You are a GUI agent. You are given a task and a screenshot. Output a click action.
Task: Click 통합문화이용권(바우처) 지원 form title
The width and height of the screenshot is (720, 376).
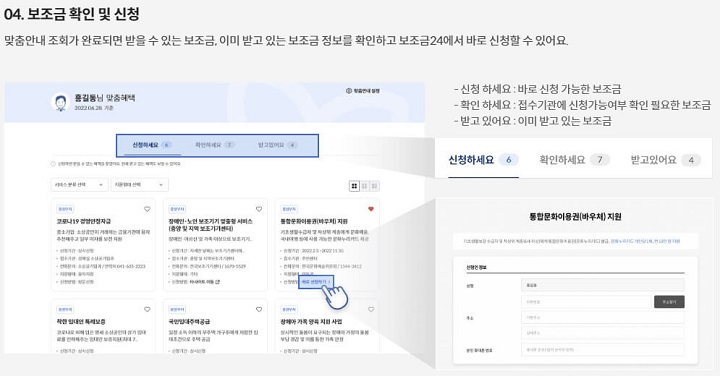(575, 217)
